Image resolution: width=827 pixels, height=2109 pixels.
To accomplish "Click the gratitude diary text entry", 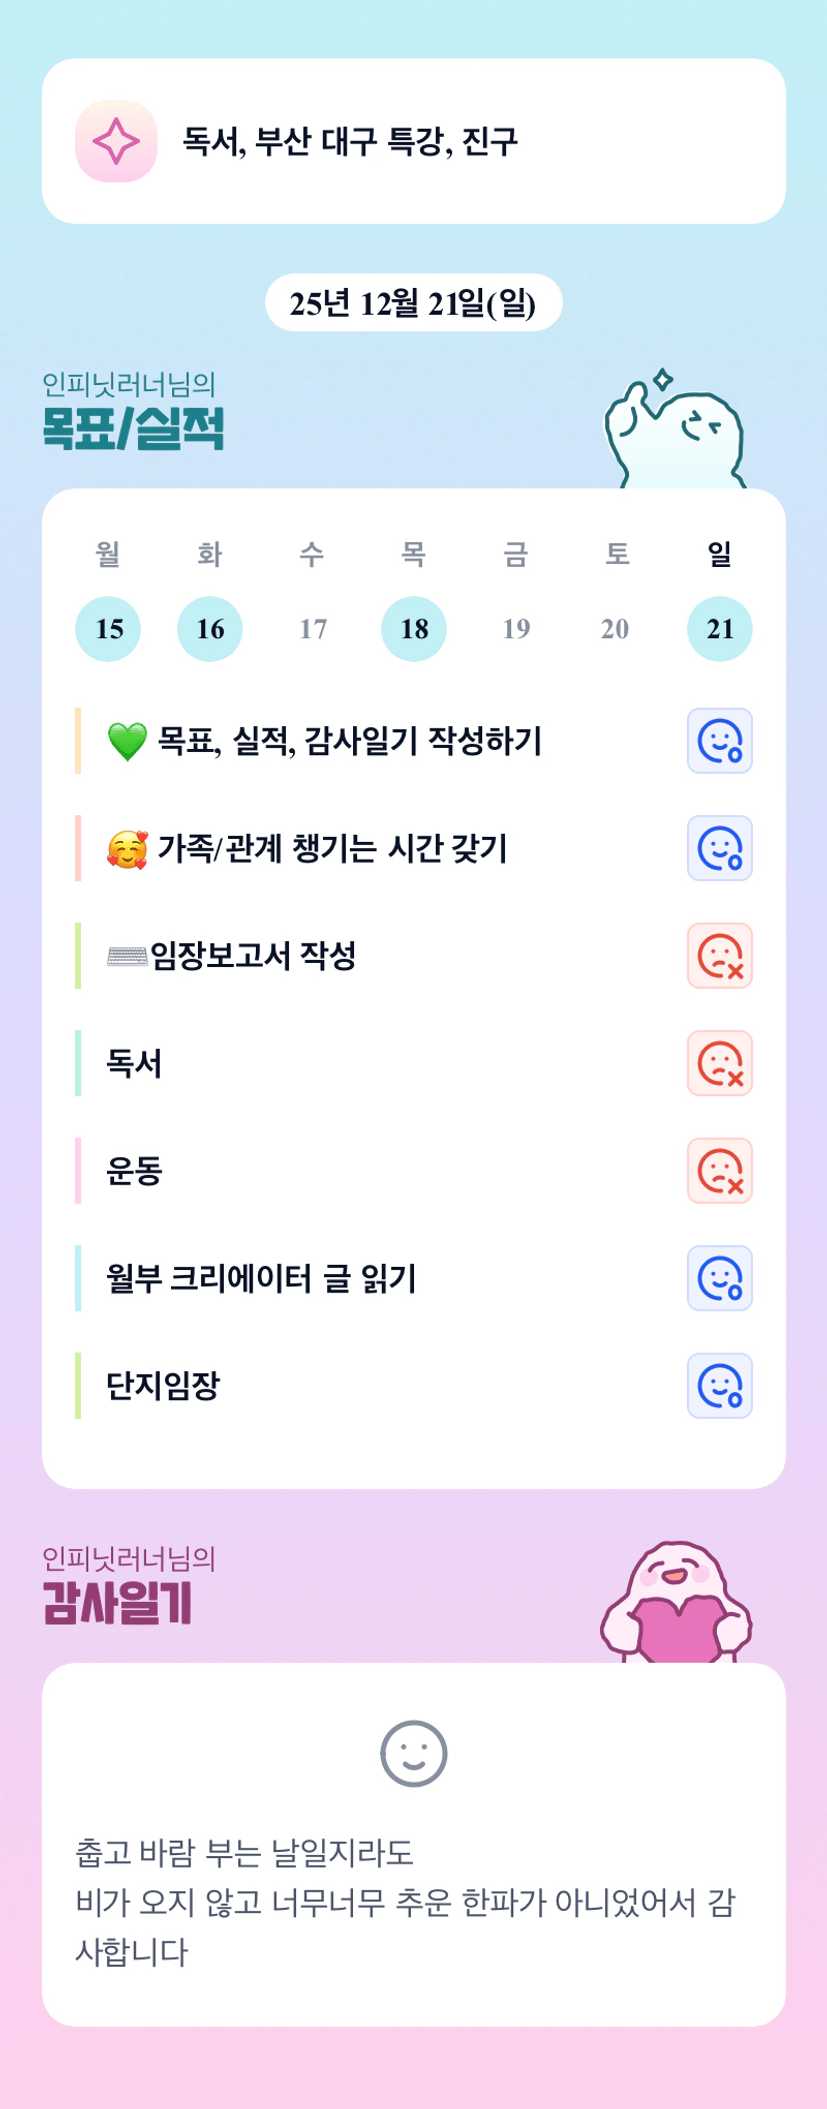I will click(405, 1901).
